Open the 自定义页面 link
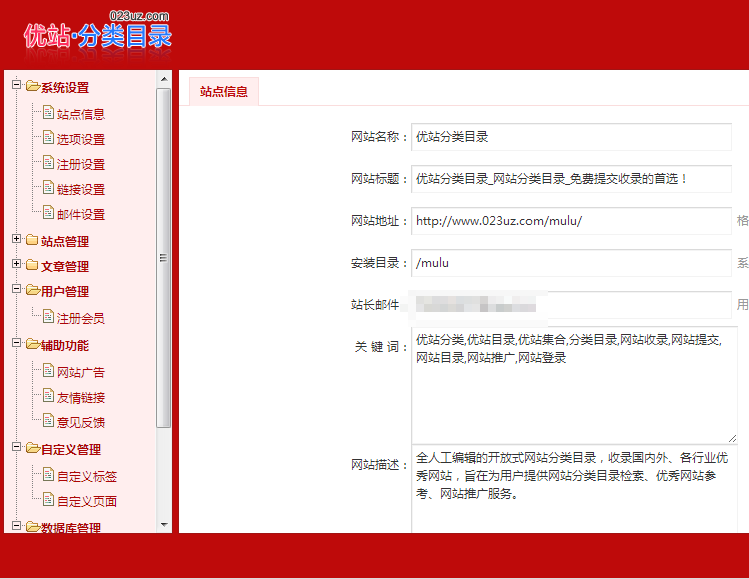This screenshot has width=749, height=579. pos(87,501)
